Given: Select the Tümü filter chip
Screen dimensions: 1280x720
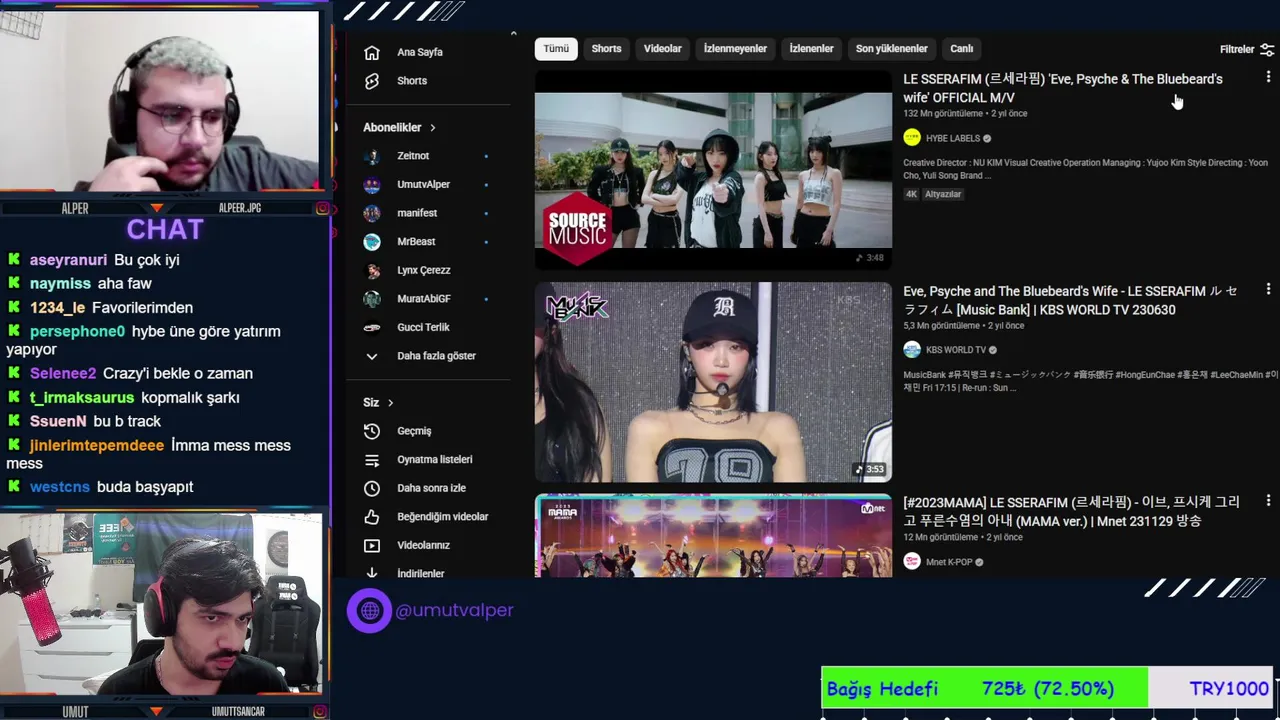Looking at the screenshot, I should click(x=556, y=49).
